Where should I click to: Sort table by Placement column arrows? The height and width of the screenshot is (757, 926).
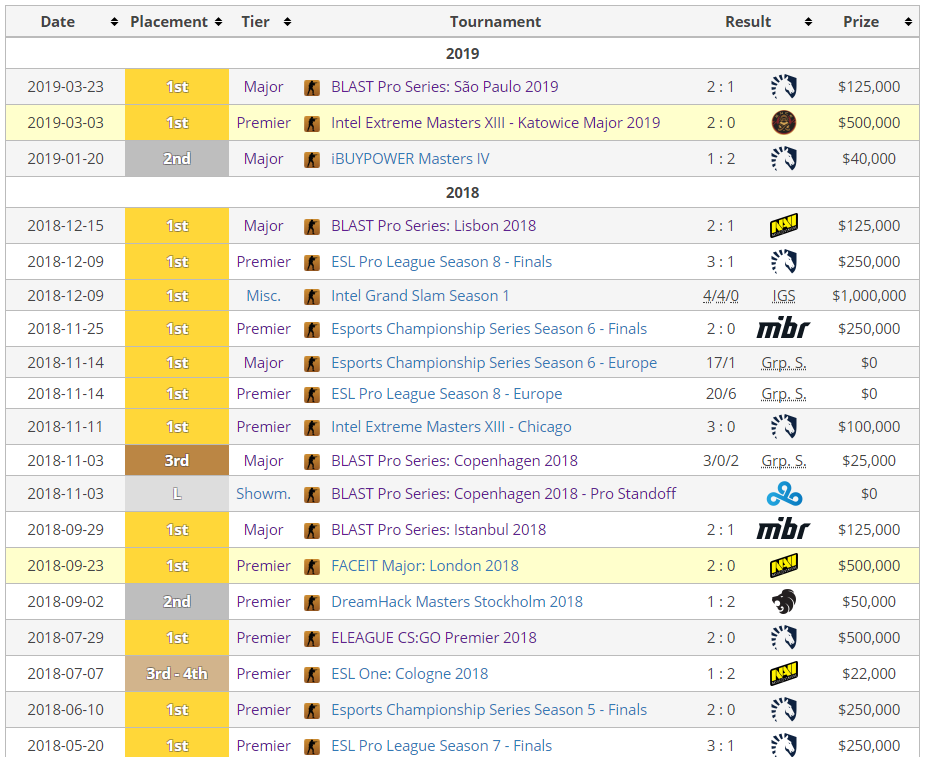tap(219, 22)
